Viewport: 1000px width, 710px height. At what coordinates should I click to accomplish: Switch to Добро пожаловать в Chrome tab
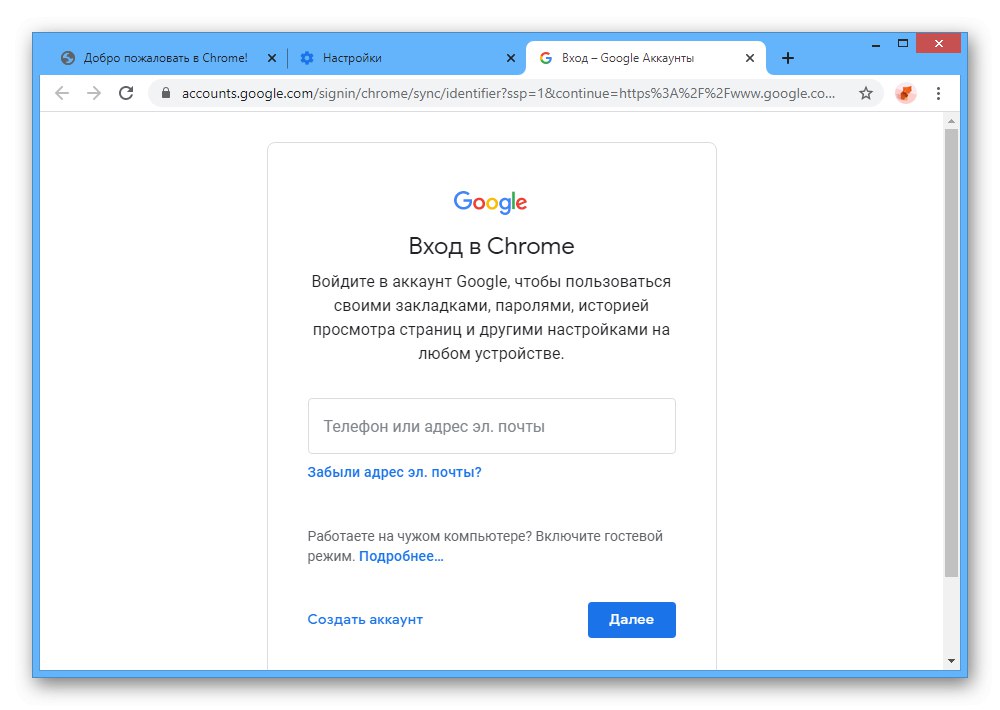[160, 58]
